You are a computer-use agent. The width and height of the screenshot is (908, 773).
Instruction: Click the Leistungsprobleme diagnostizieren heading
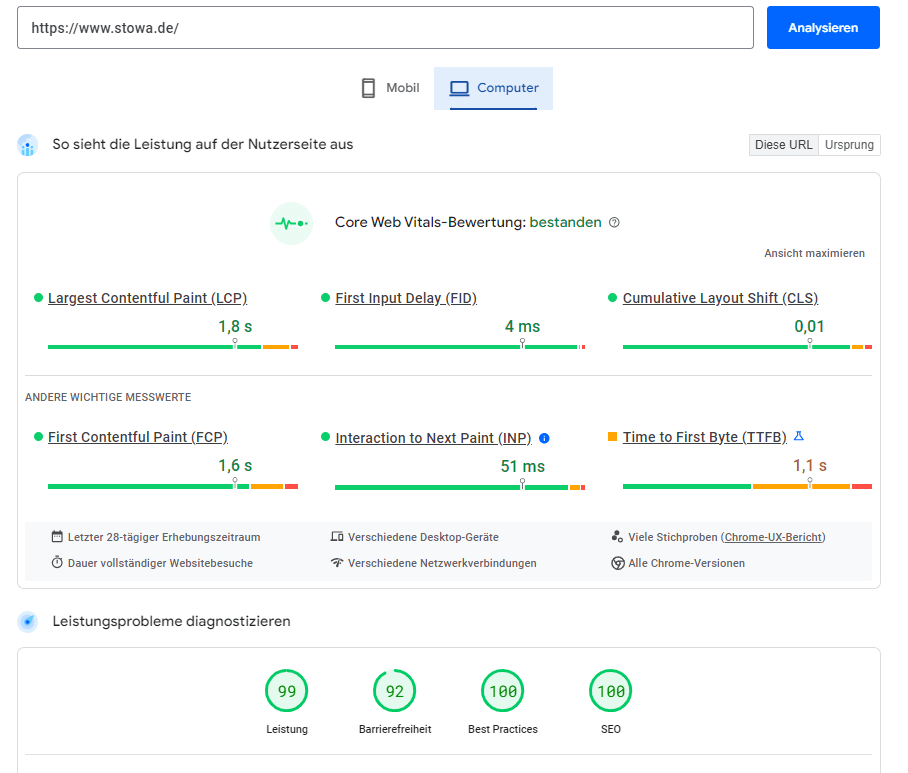point(171,621)
